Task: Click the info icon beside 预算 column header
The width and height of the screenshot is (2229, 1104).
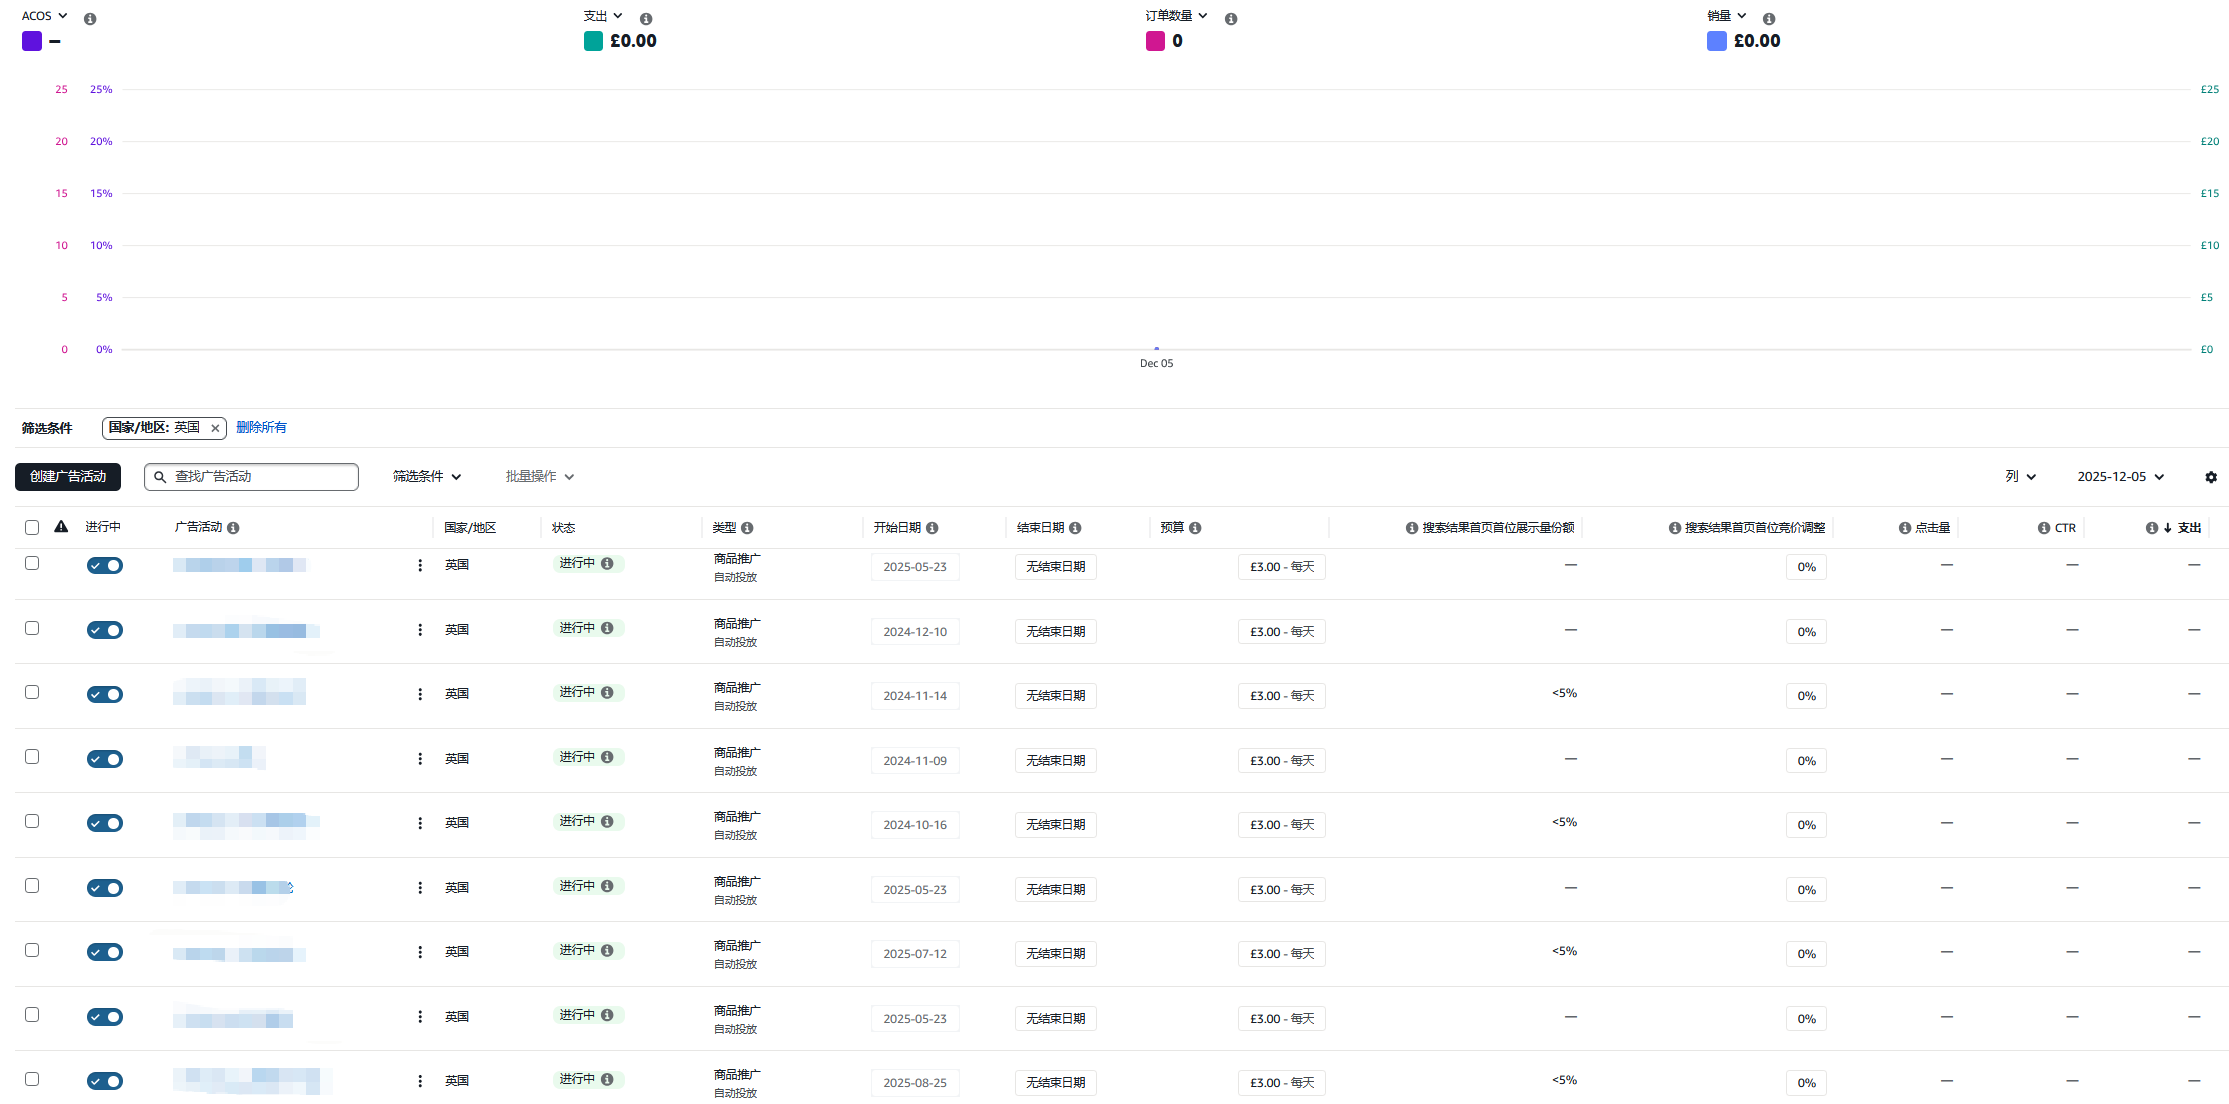Action: (1195, 528)
